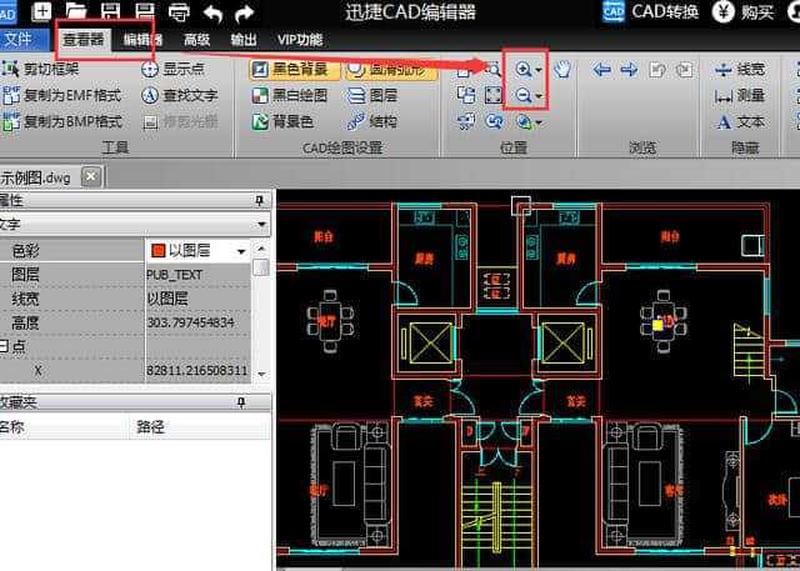The width and height of the screenshot is (800, 571).
Task: Click 复制为EMF格式
Action: coord(62,95)
